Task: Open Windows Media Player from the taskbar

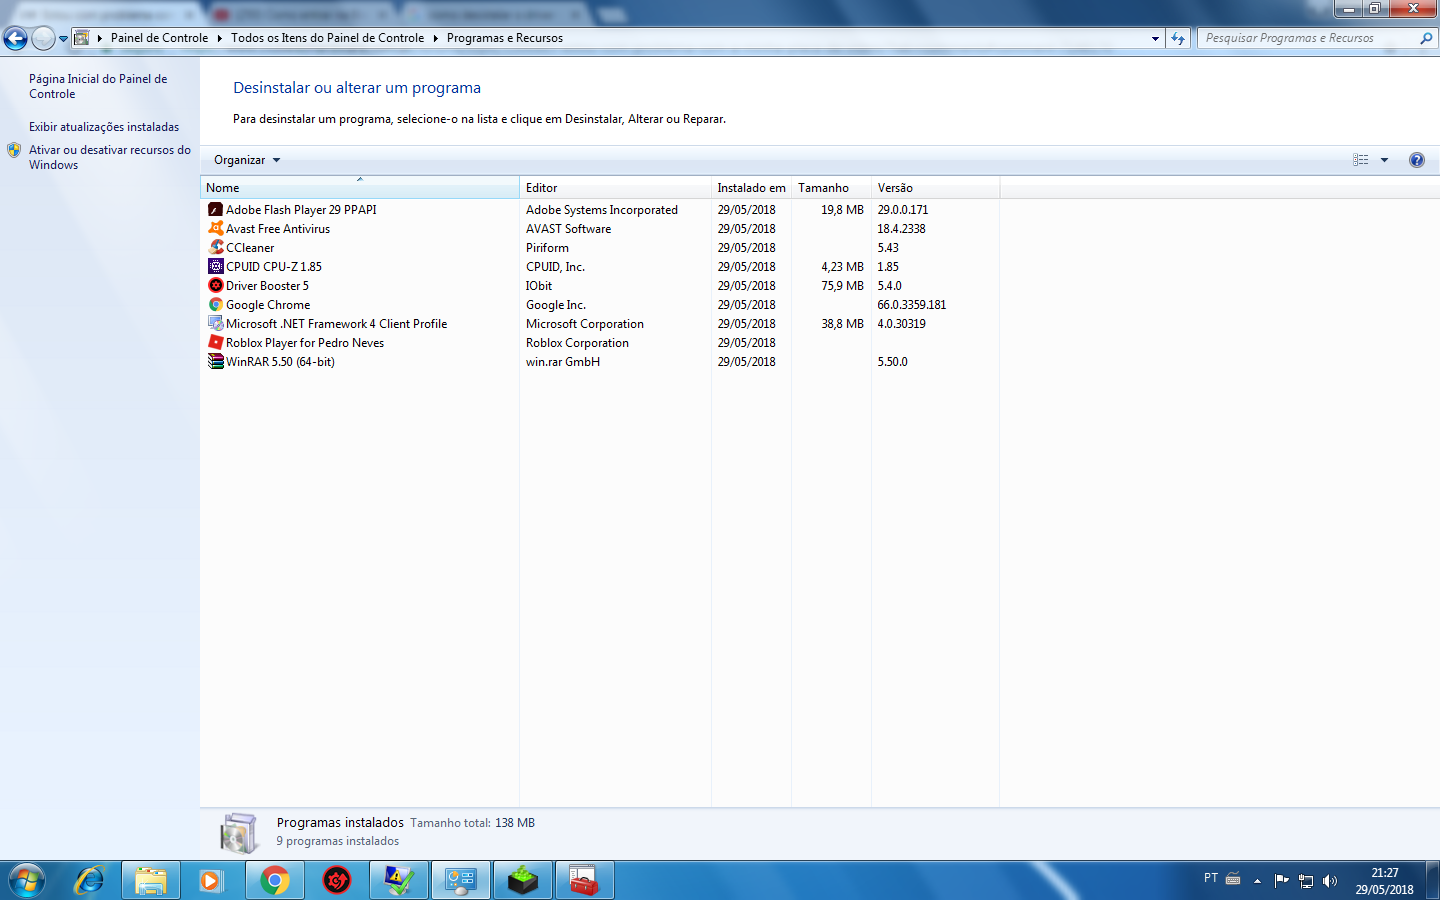Action: click(210, 880)
